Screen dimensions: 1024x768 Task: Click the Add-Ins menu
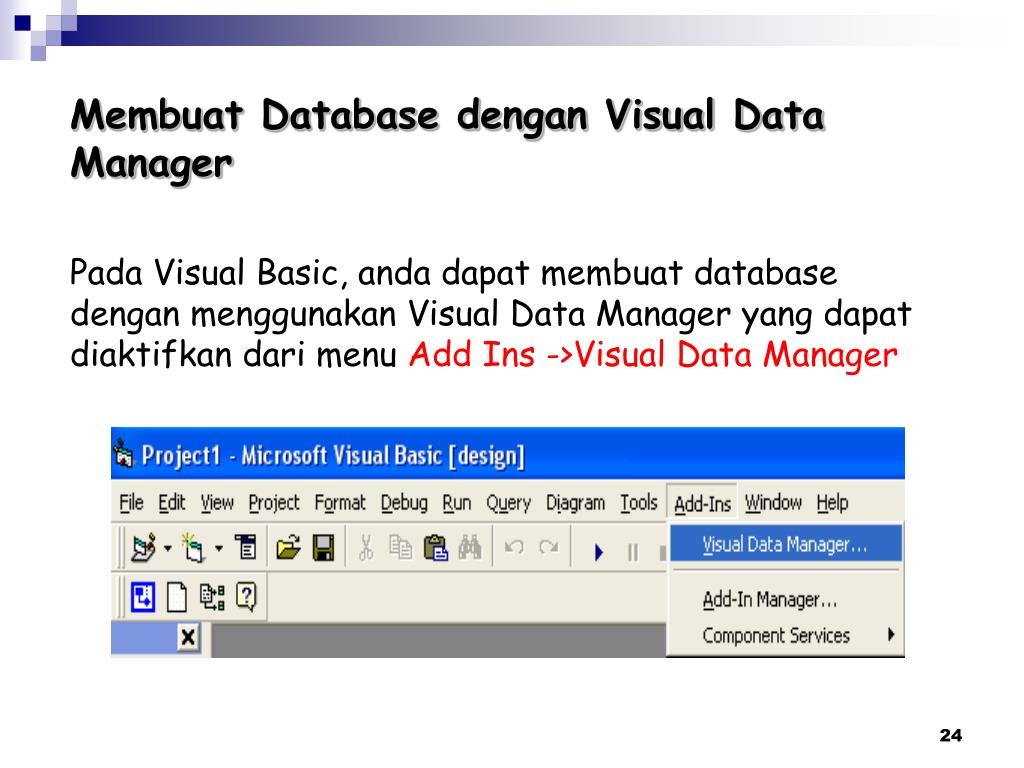click(702, 504)
